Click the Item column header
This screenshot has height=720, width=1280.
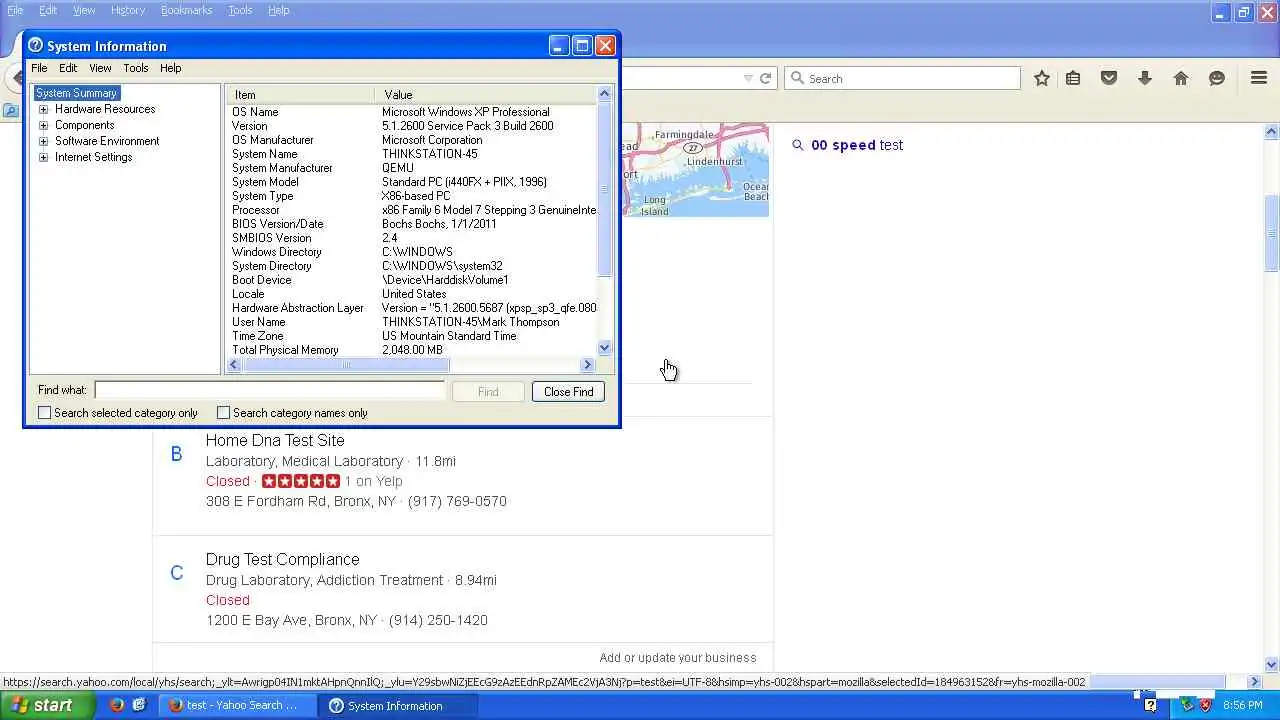coord(300,94)
